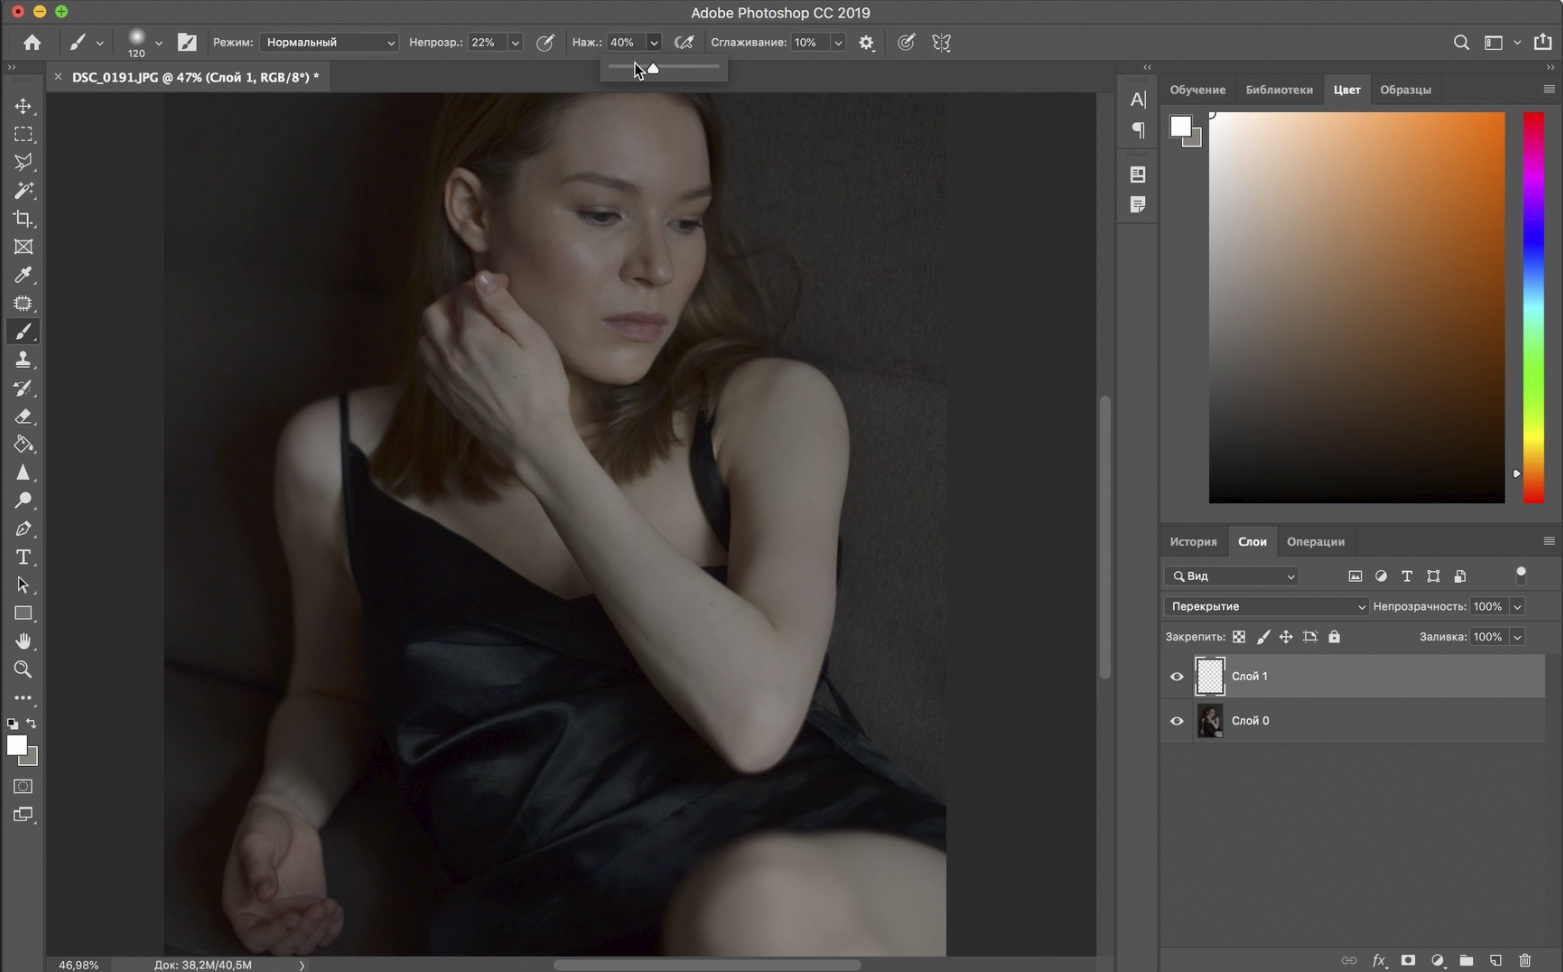The image size is (1563, 972).
Task: Select the Crop tool
Action: (x=23, y=219)
